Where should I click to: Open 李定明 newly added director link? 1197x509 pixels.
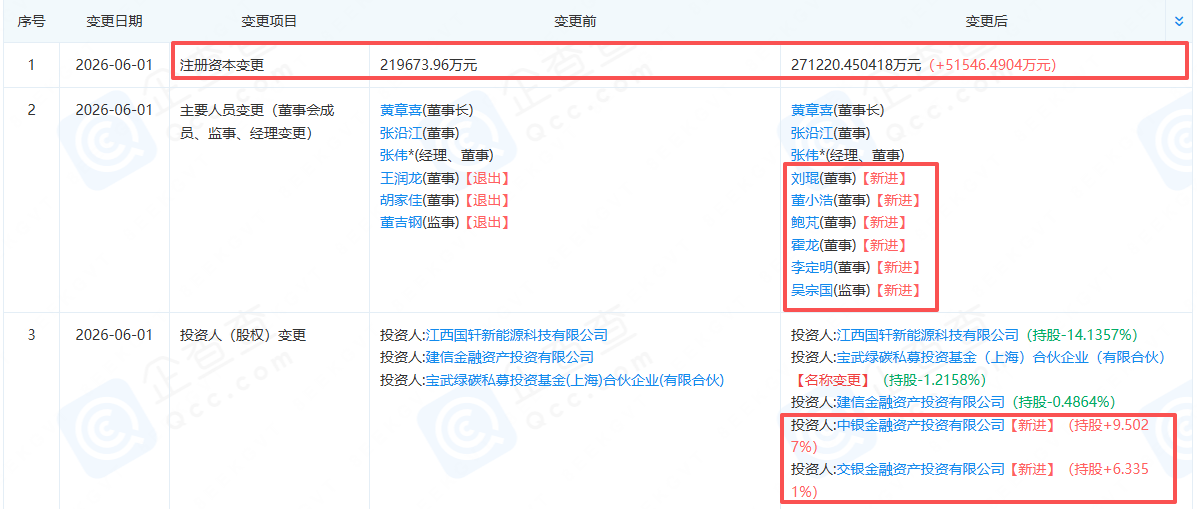pos(811,267)
